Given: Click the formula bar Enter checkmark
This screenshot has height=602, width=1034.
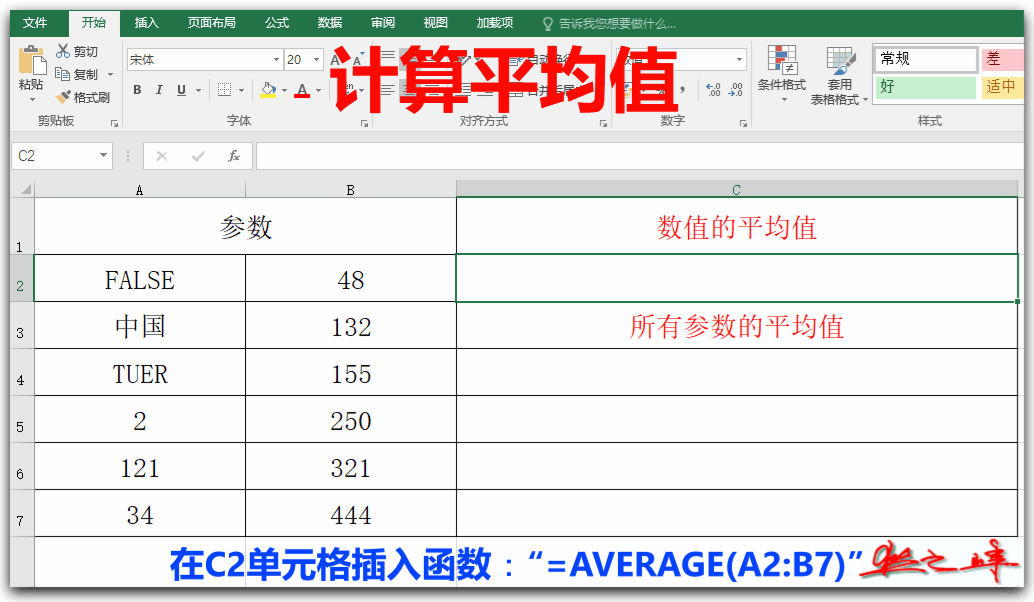Looking at the screenshot, I should pos(198,156).
